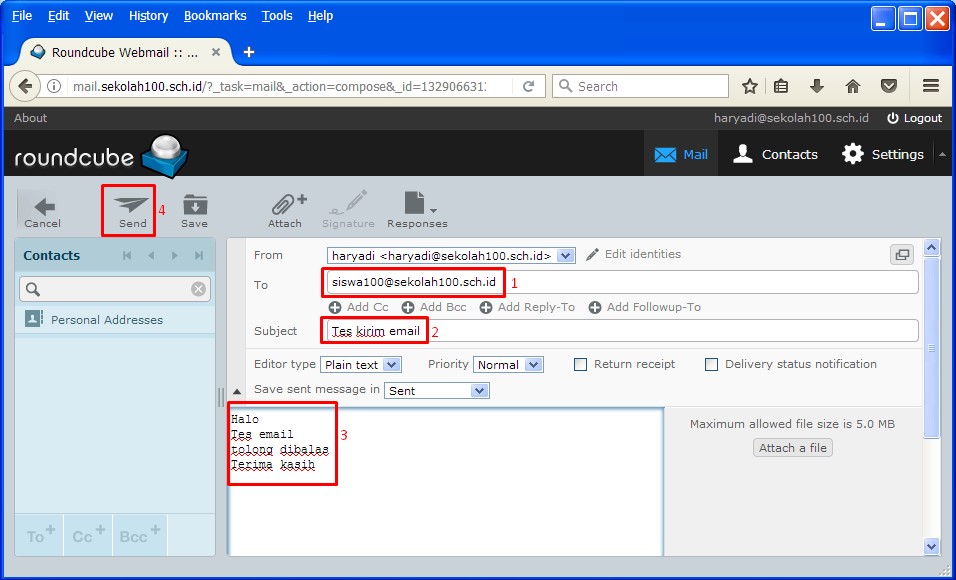Click the Send paper plane icon

131,204
